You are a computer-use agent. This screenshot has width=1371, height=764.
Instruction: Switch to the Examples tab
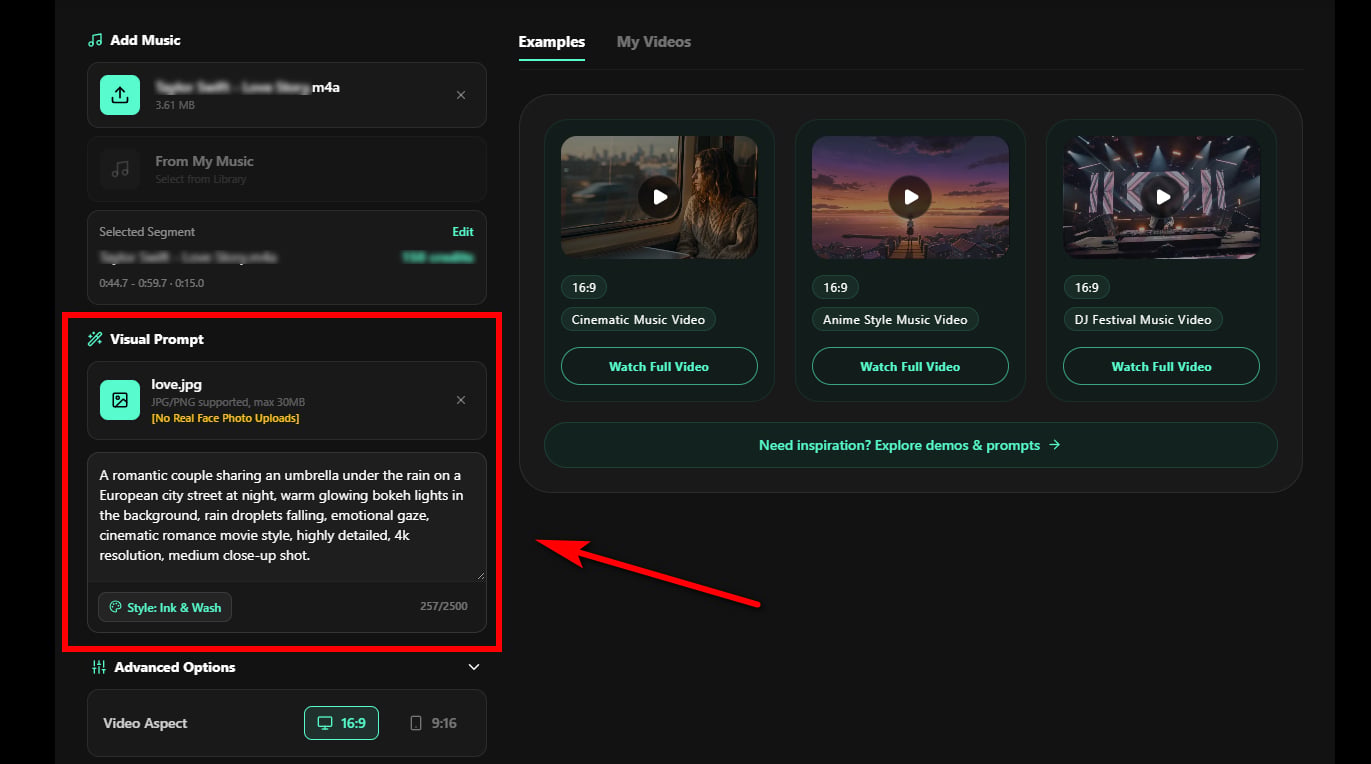tap(552, 42)
